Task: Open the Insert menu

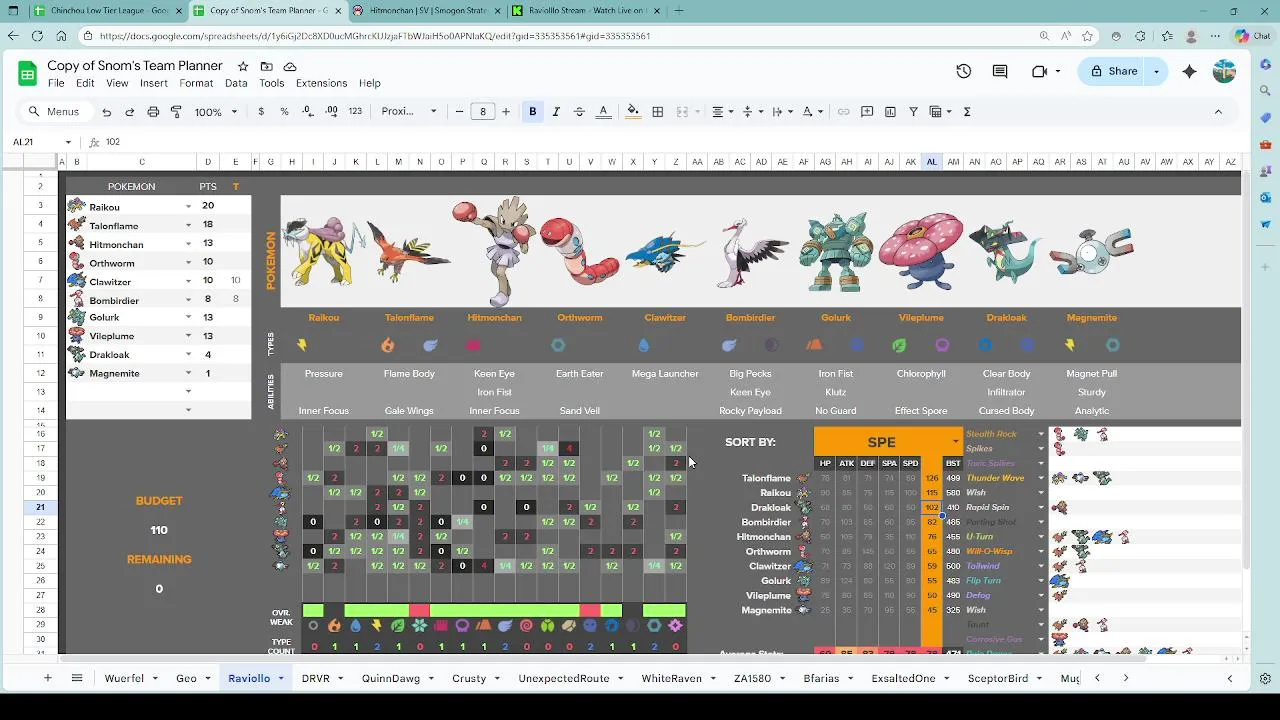Action: click(x=154, y=83)
